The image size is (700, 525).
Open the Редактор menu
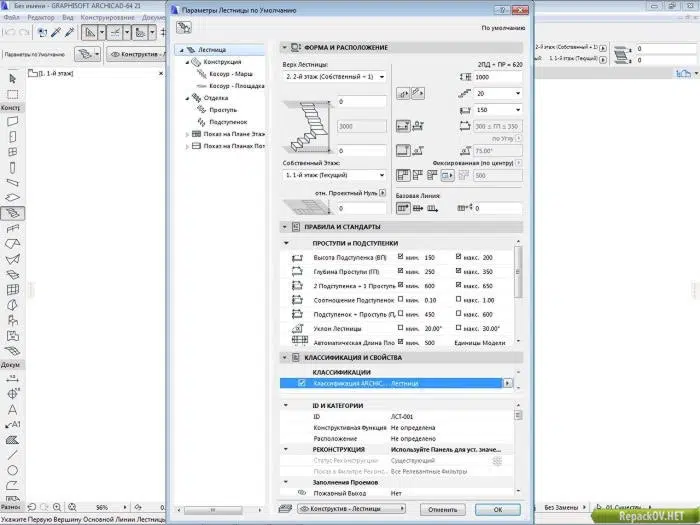click(41, 17)
